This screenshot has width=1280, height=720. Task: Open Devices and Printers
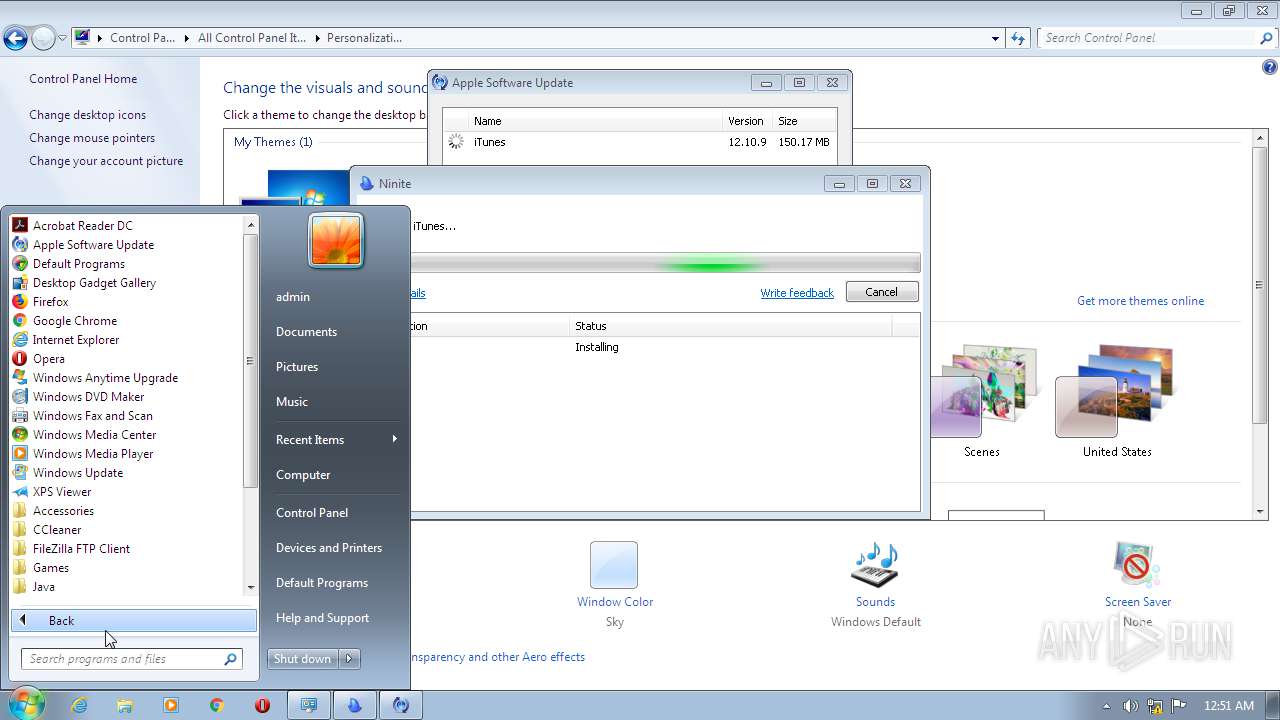[329, 547]
